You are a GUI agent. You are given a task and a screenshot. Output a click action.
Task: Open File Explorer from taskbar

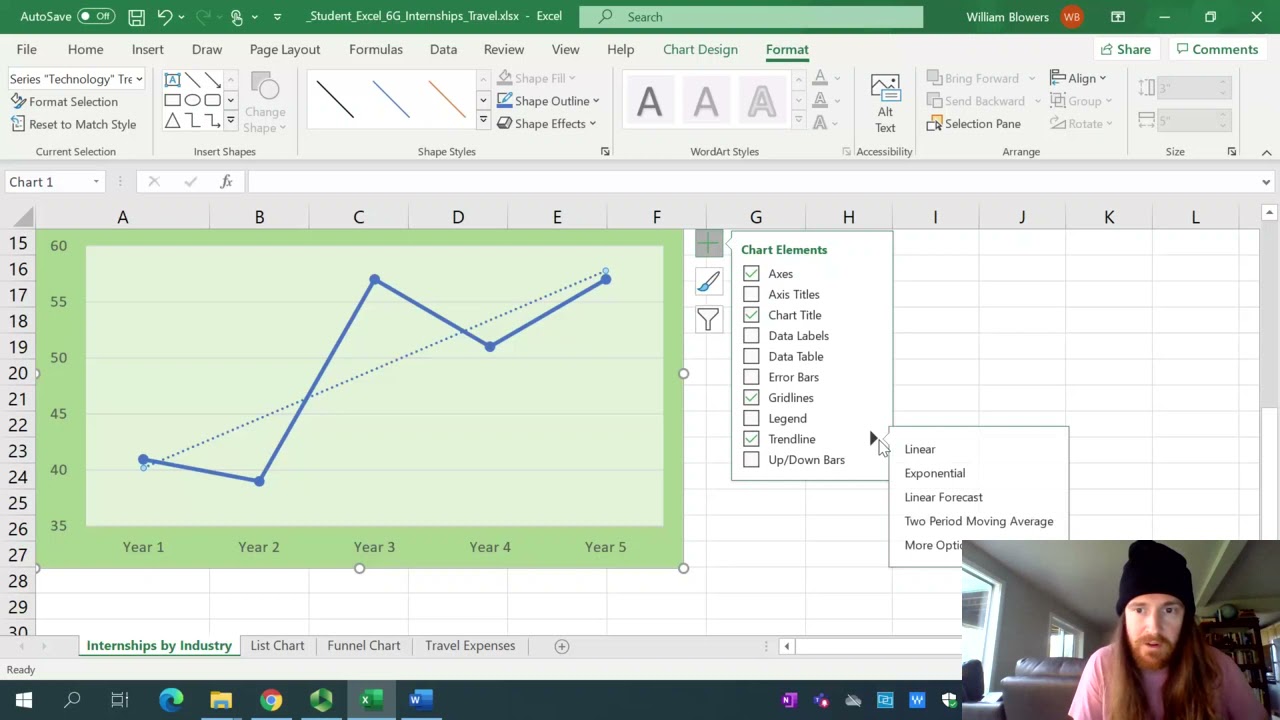pyautogui.click(x=221, y=700)
